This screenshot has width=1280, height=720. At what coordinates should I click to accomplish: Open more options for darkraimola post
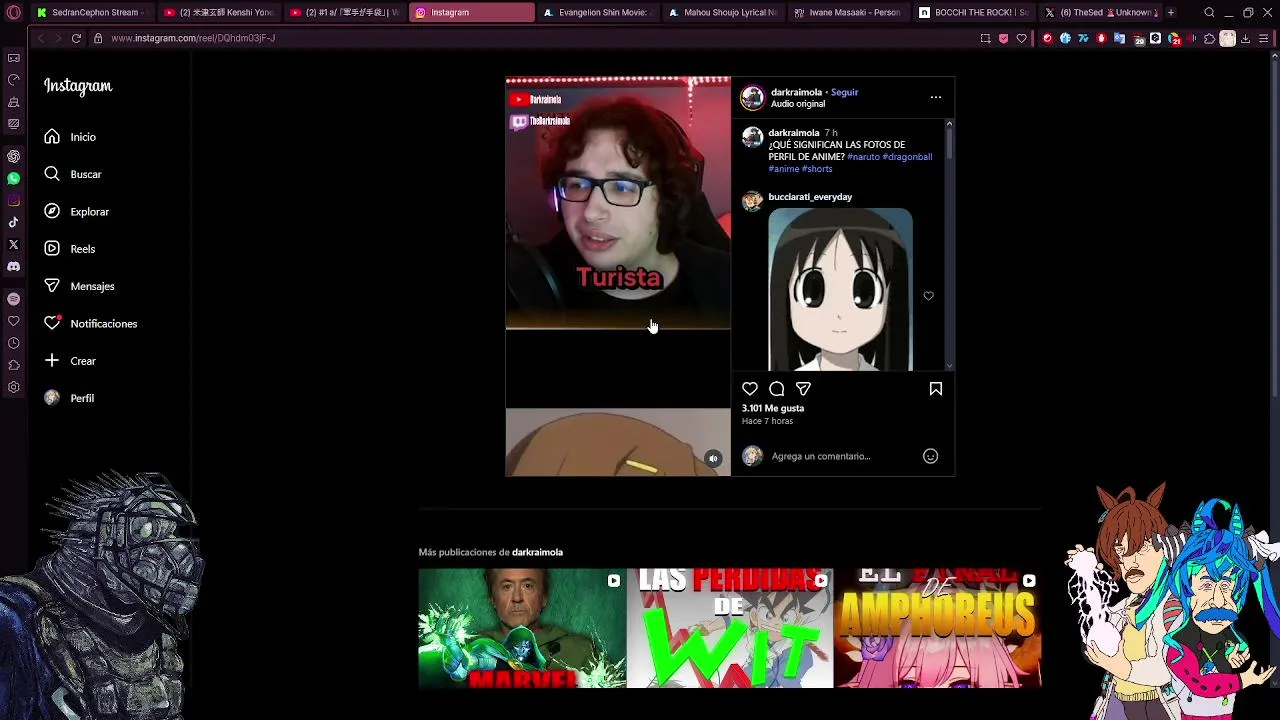click(x=936, y=97)
